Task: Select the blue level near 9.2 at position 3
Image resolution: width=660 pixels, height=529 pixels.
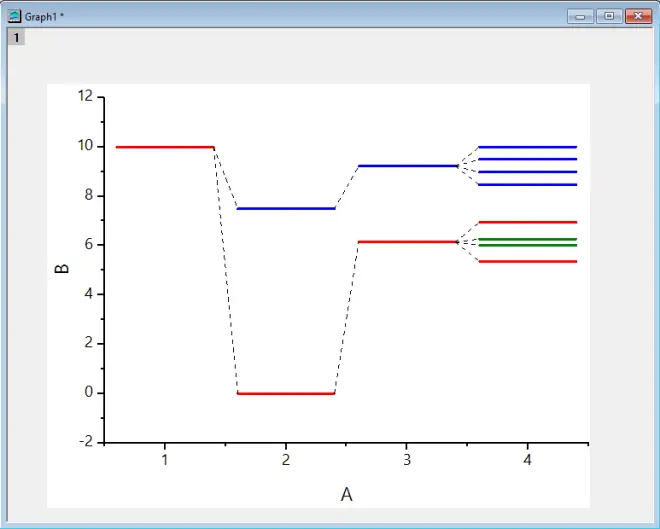Action: (x=407, y=166)
